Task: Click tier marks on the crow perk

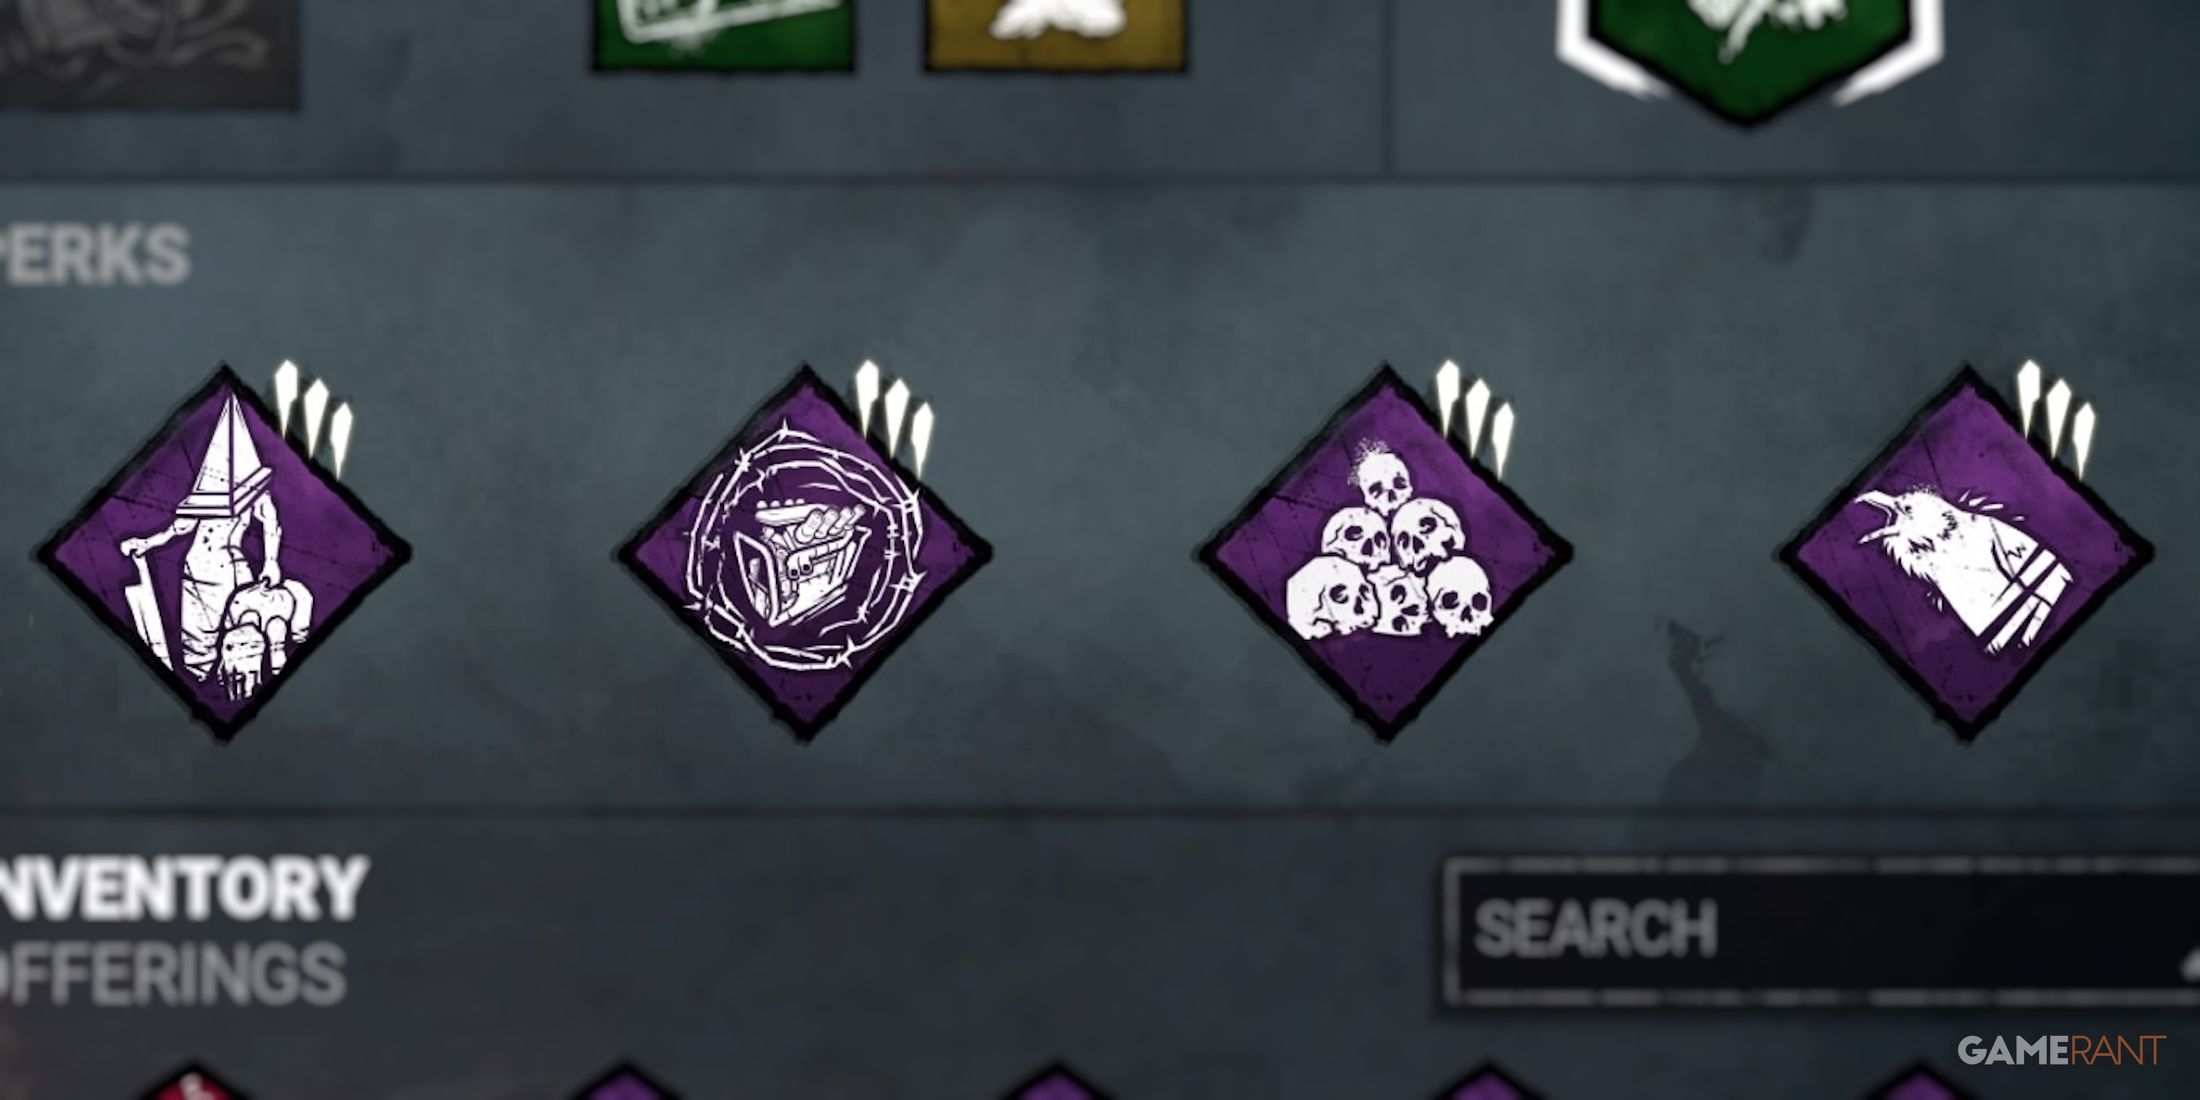Action: [x=2055, y=420]
